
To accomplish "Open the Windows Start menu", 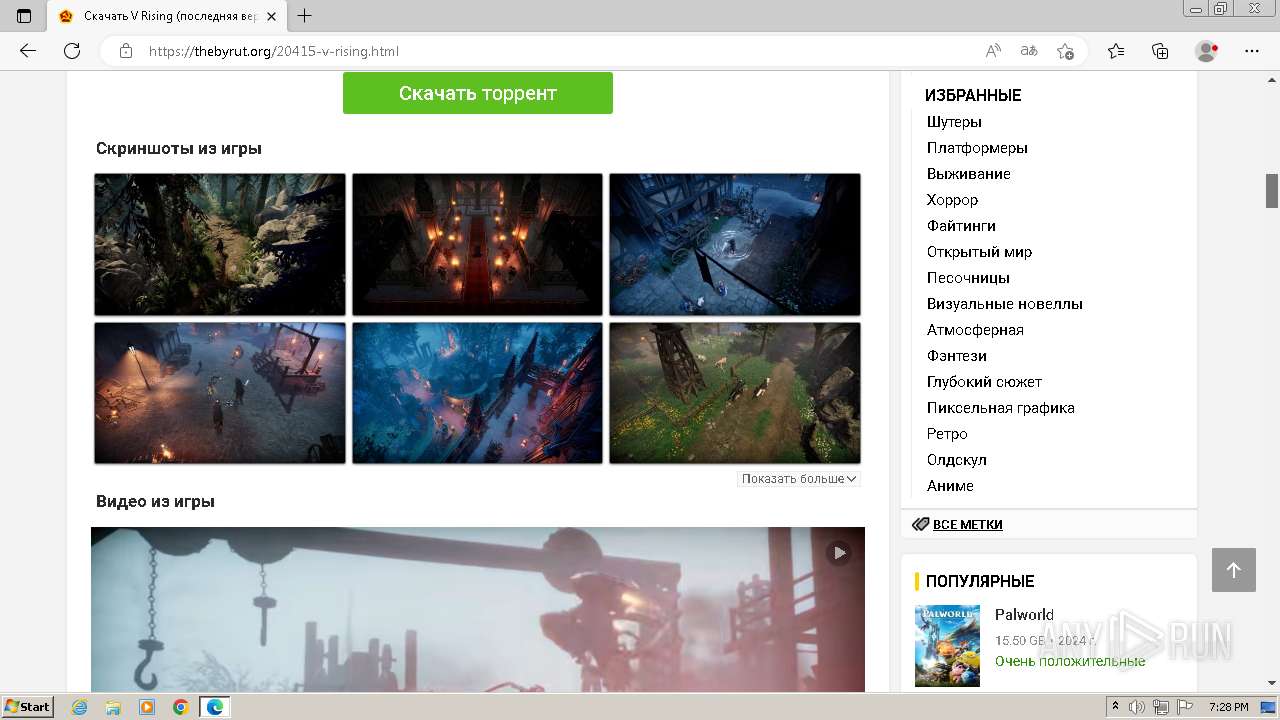I will [28, 707].
